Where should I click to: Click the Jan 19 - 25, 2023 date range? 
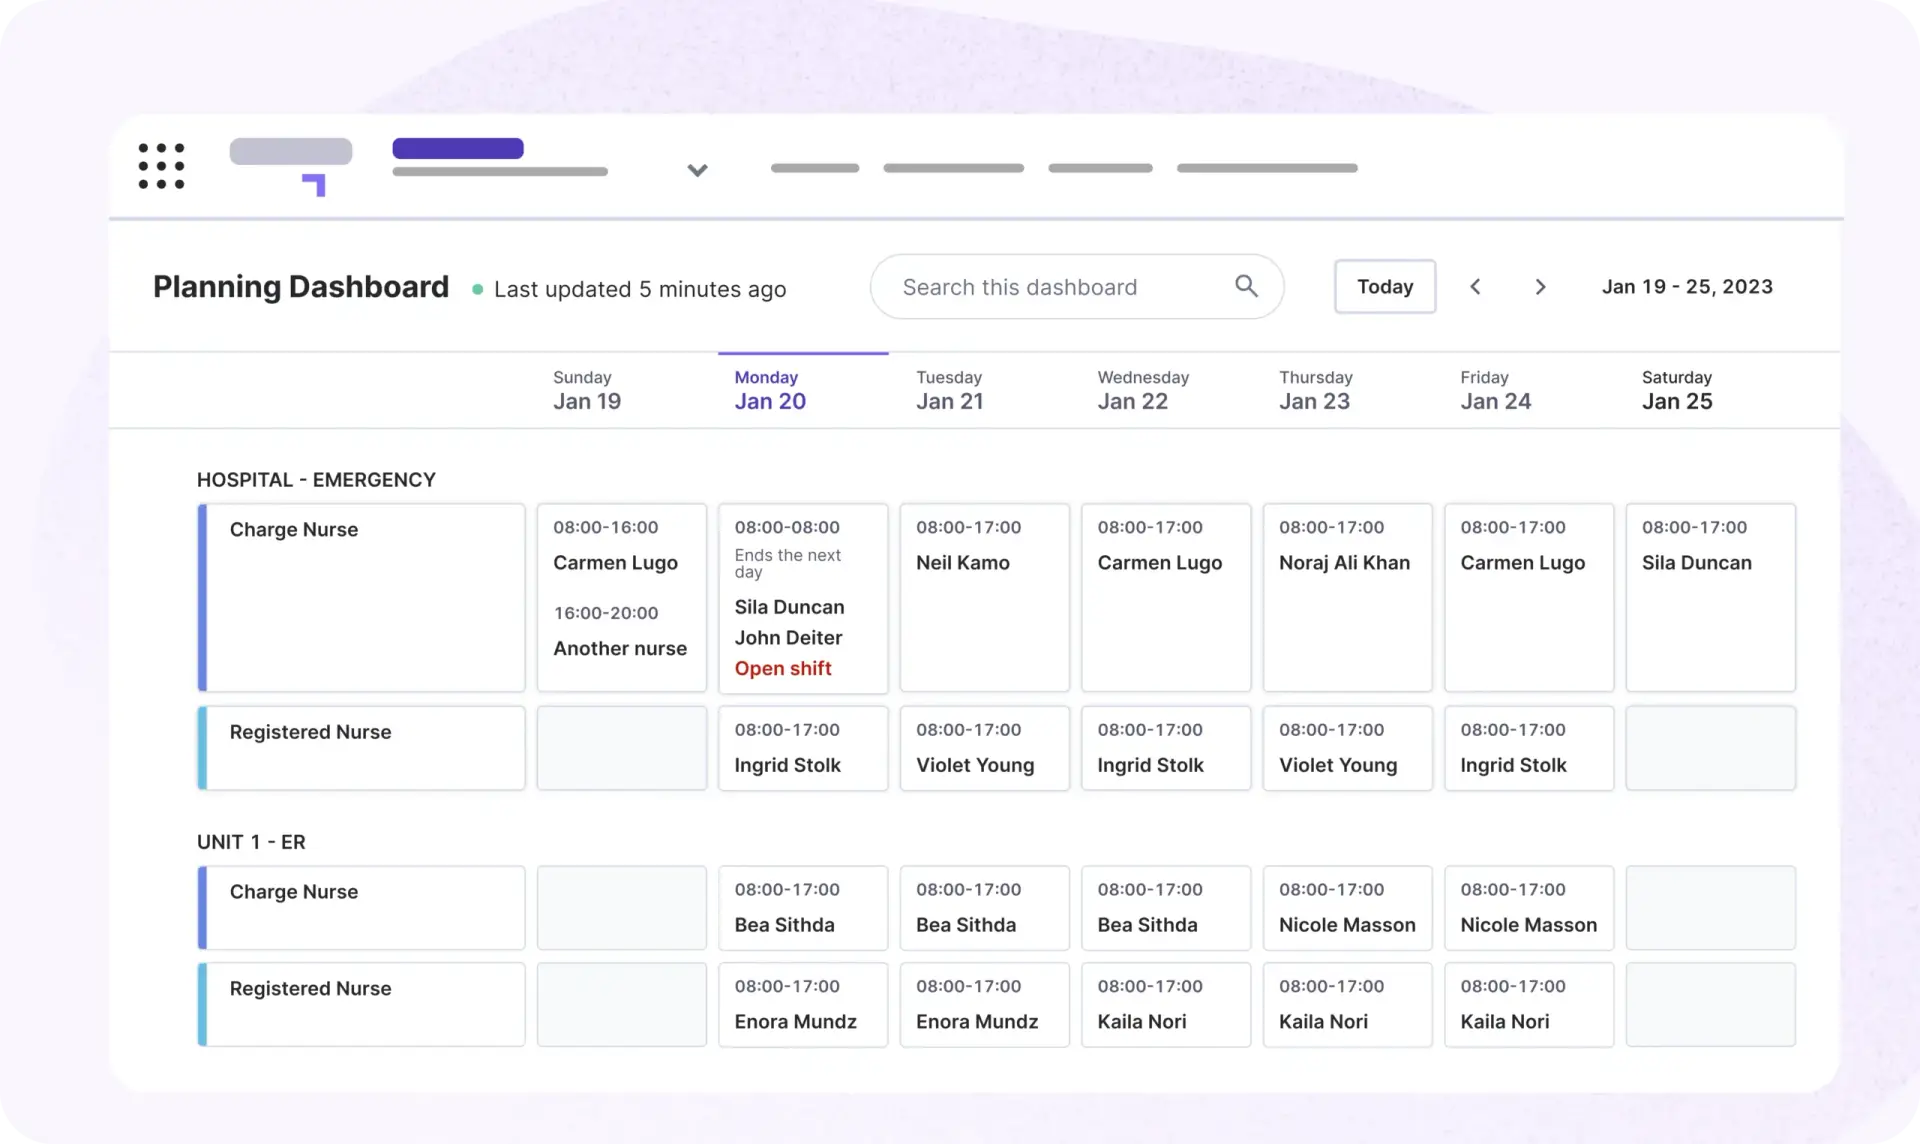[1687, 287]
